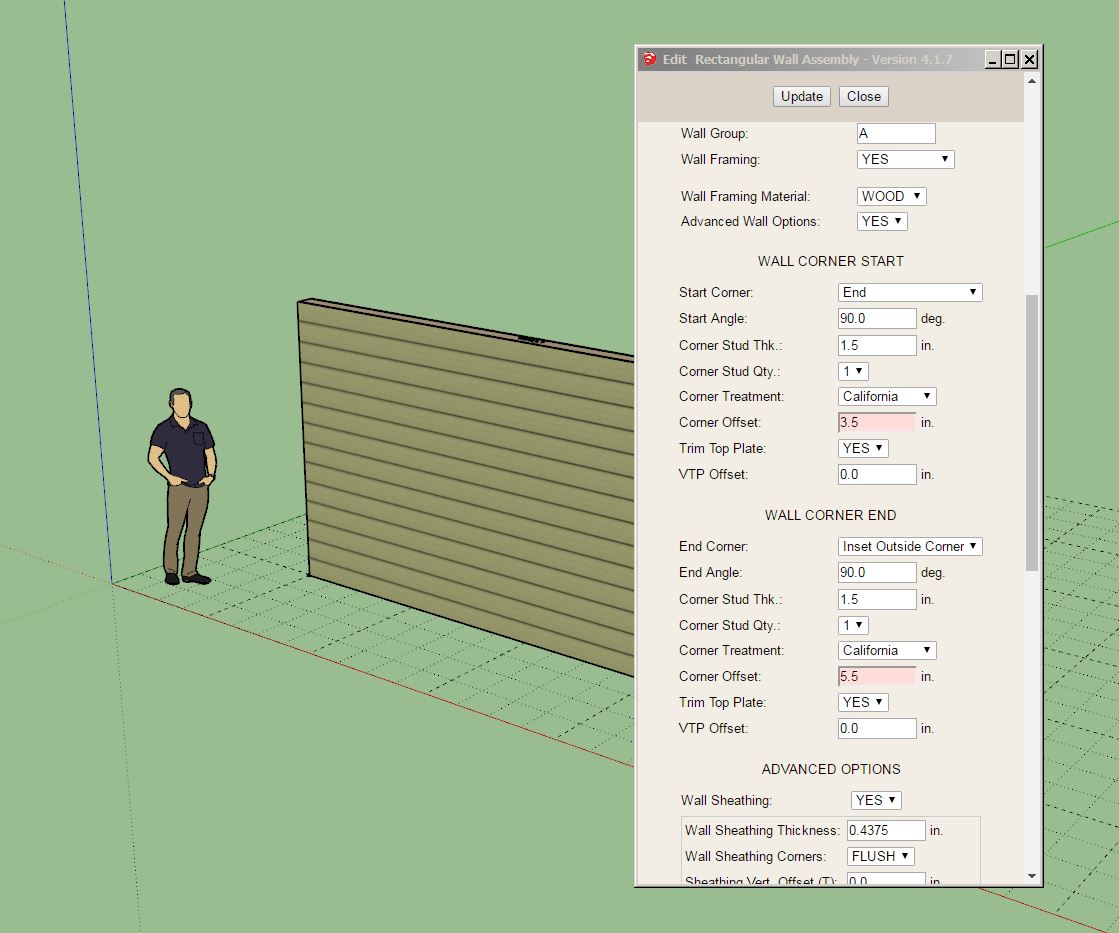The height and width of the screenshot is (933, 1119).
Task: Toggle the Wall Sheathing YES dropdown
Action: coord(876,800)
